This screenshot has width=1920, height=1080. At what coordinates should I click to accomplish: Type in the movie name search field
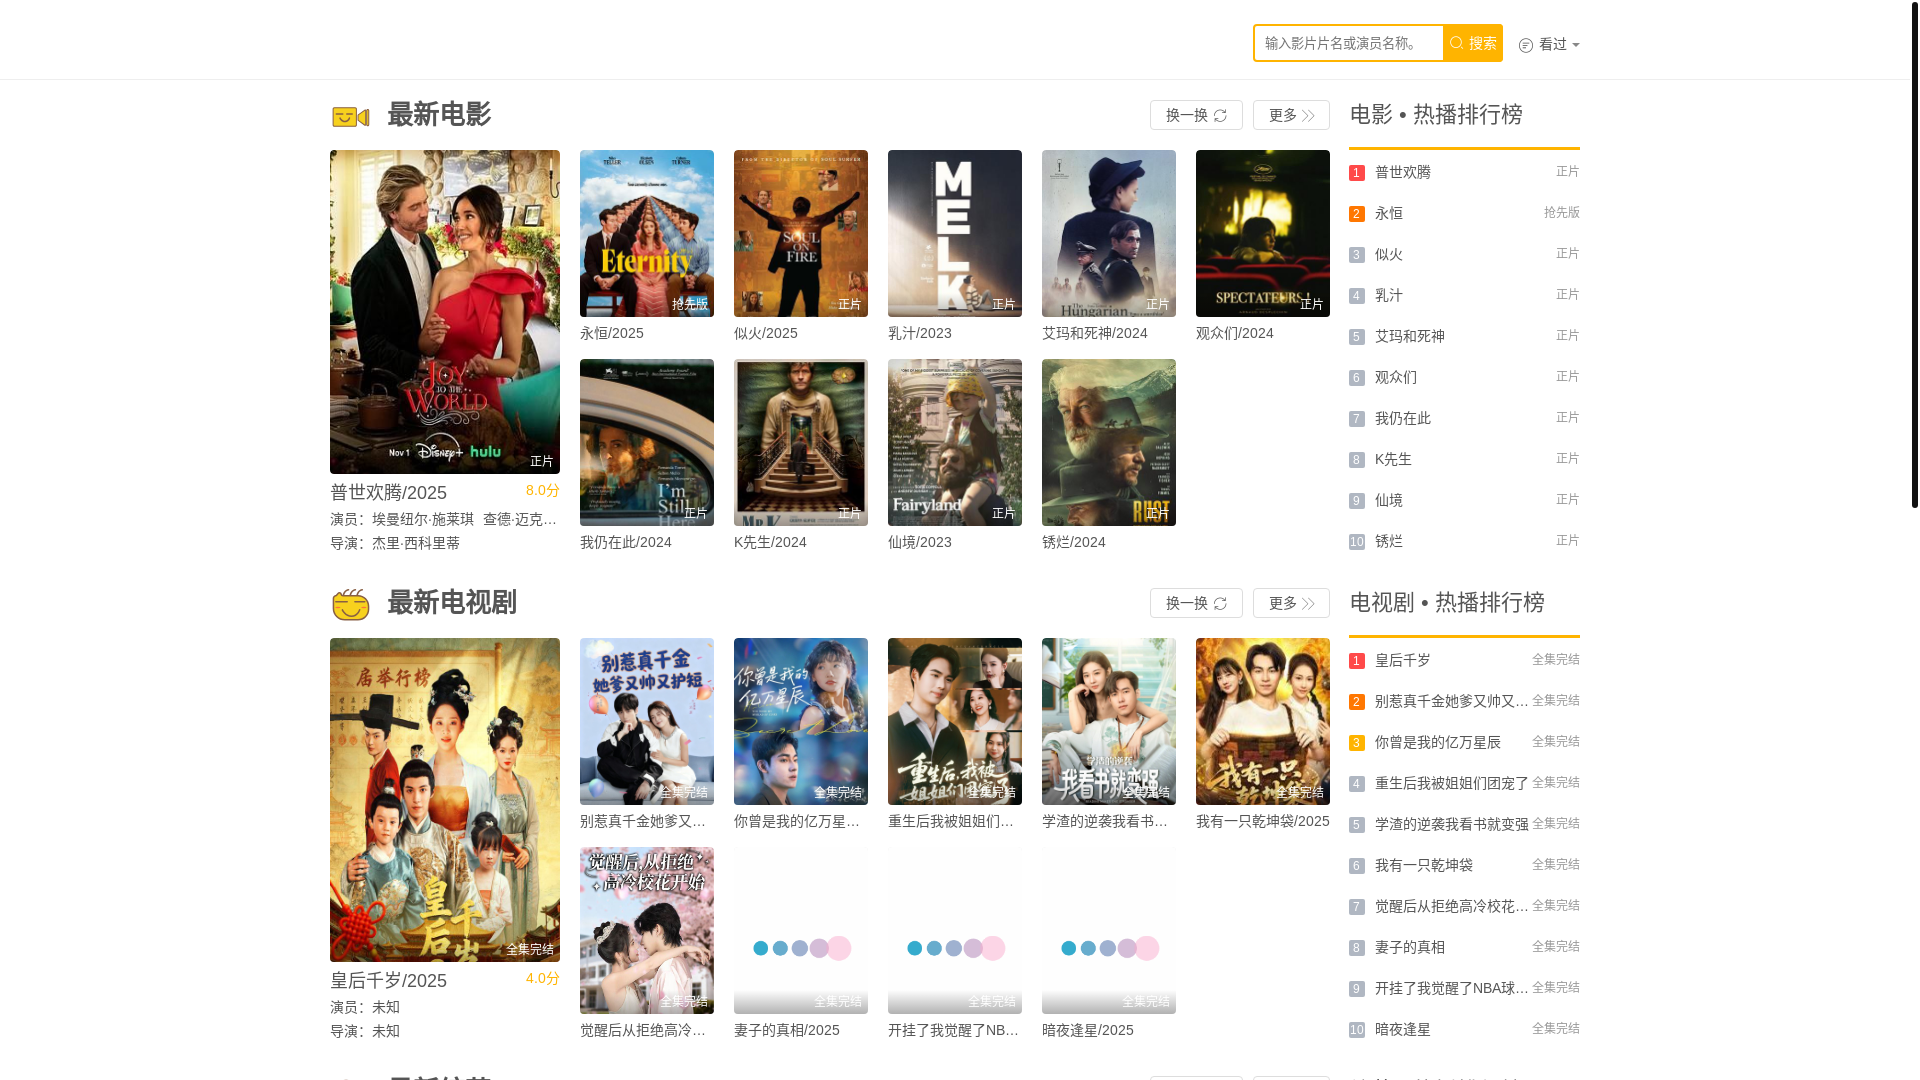coord(1347,43)
